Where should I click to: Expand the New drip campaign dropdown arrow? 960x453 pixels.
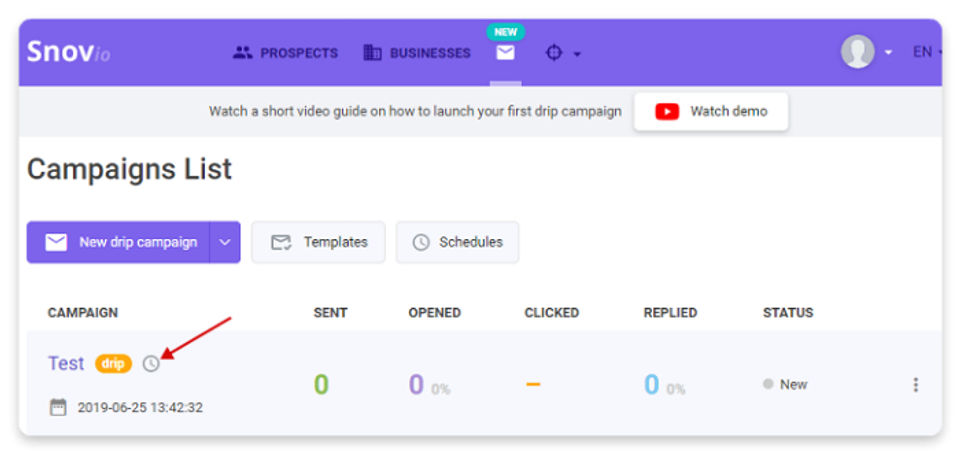pyautogui.click(x=225, y=242)
